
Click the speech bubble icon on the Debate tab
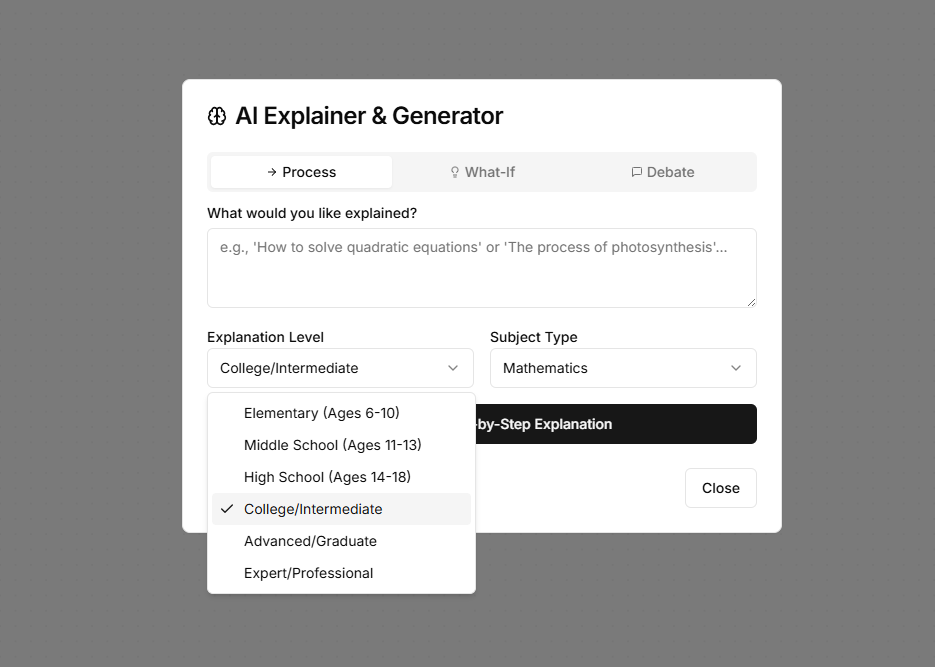pos(637,172)
